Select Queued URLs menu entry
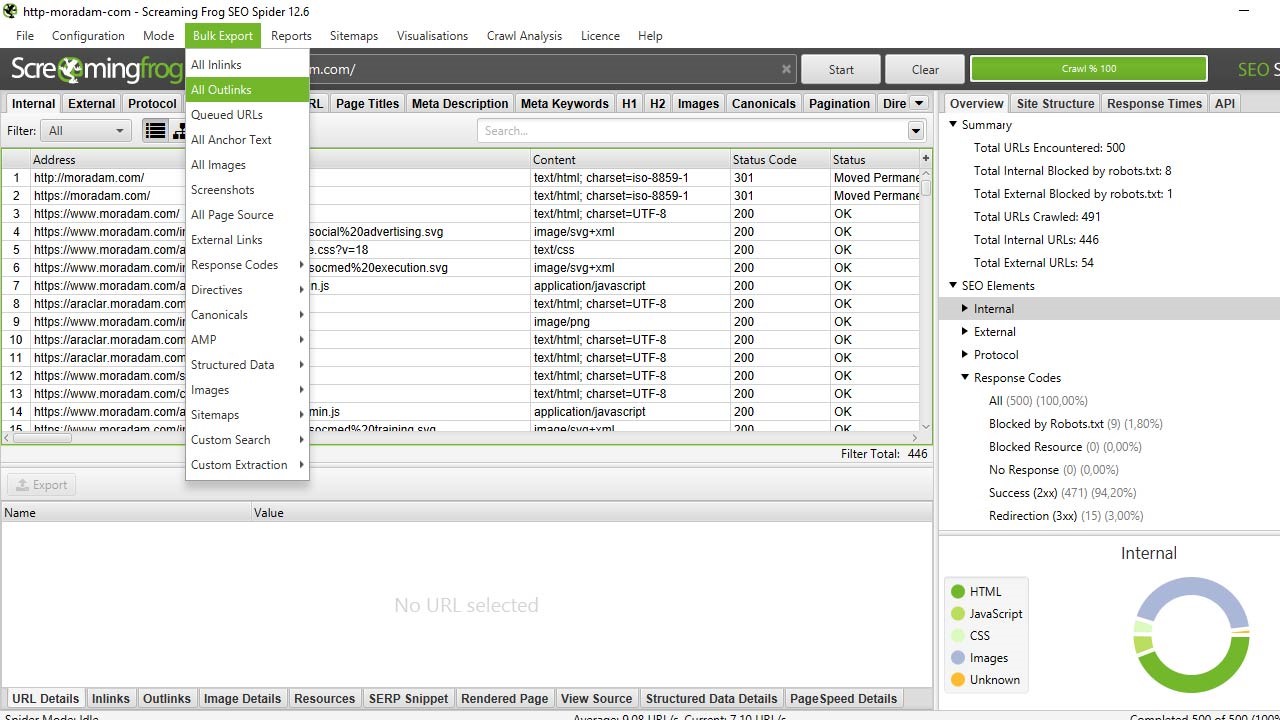1280x720 pixels. [247, 115]
